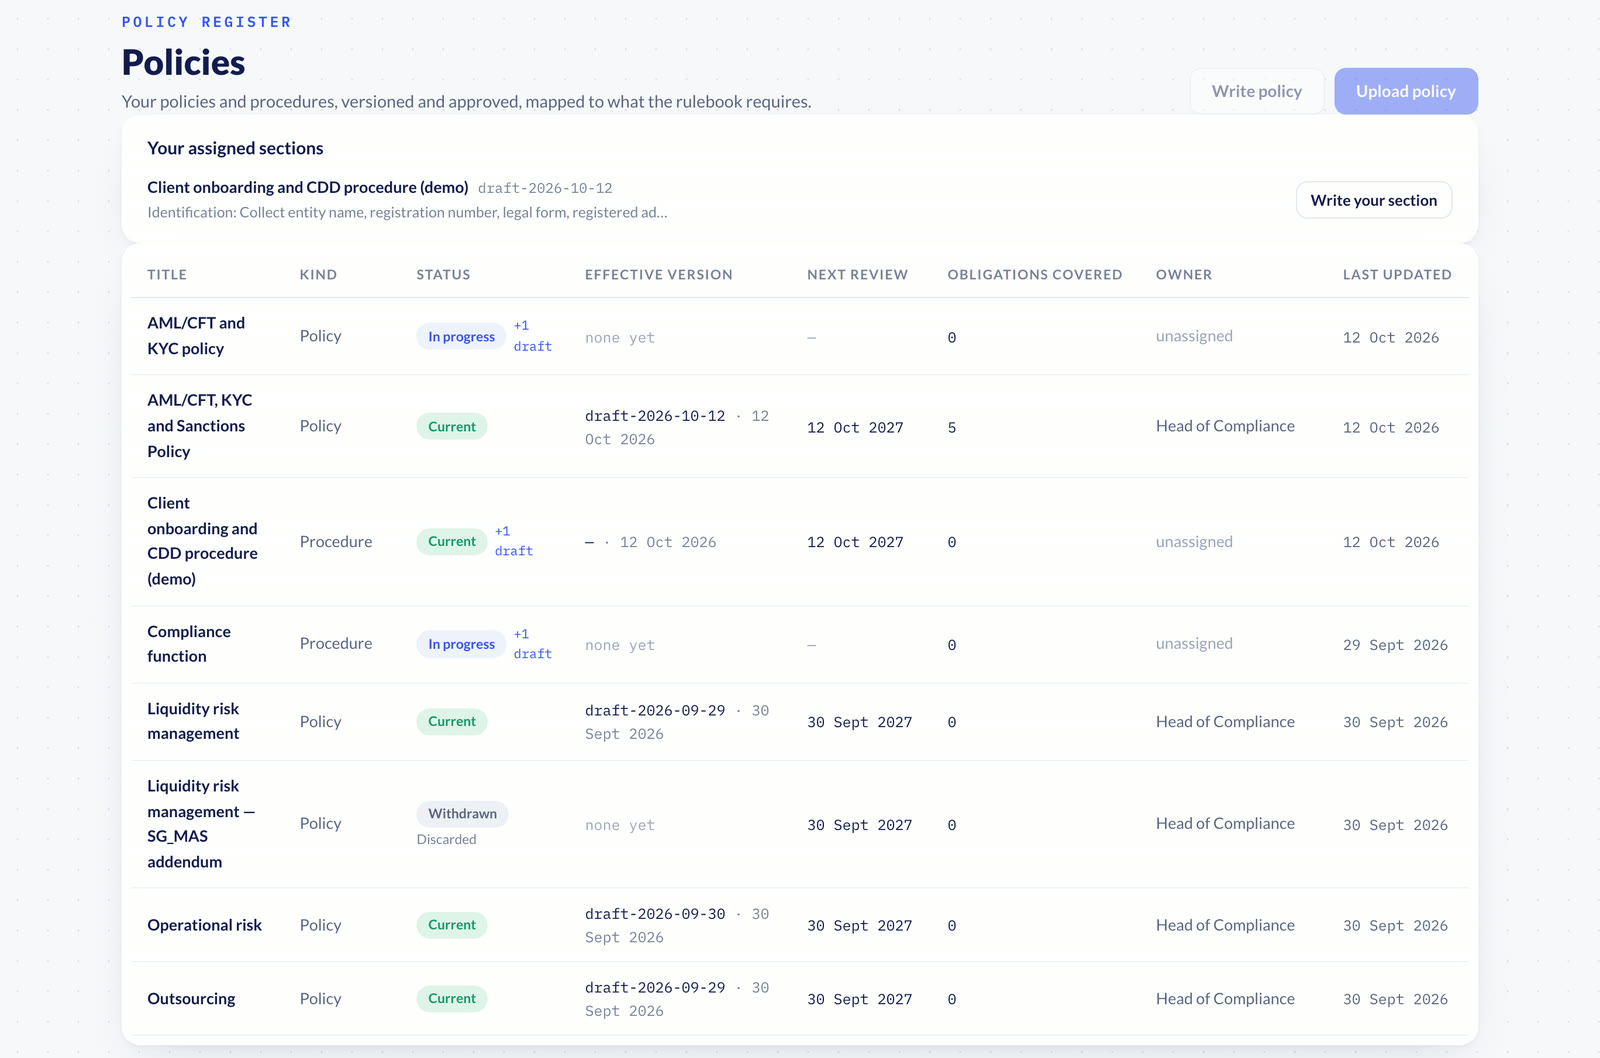Click the Write policy button

[x=1256, y=91]
